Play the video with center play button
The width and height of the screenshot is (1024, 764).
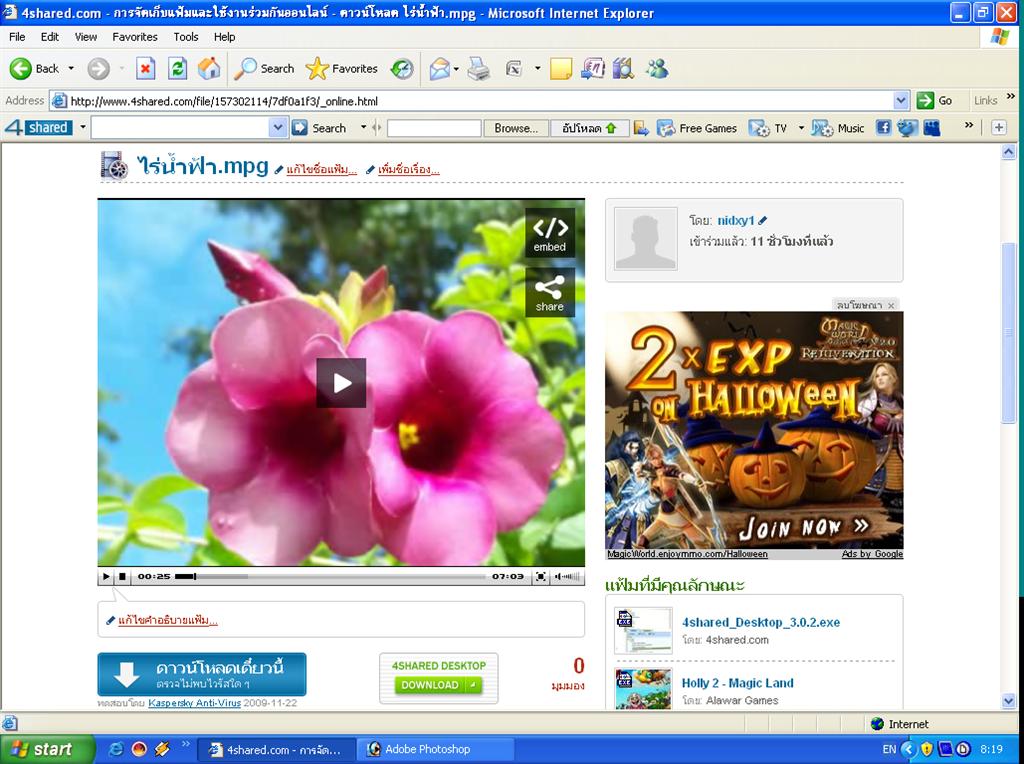(x=341, y=382)
